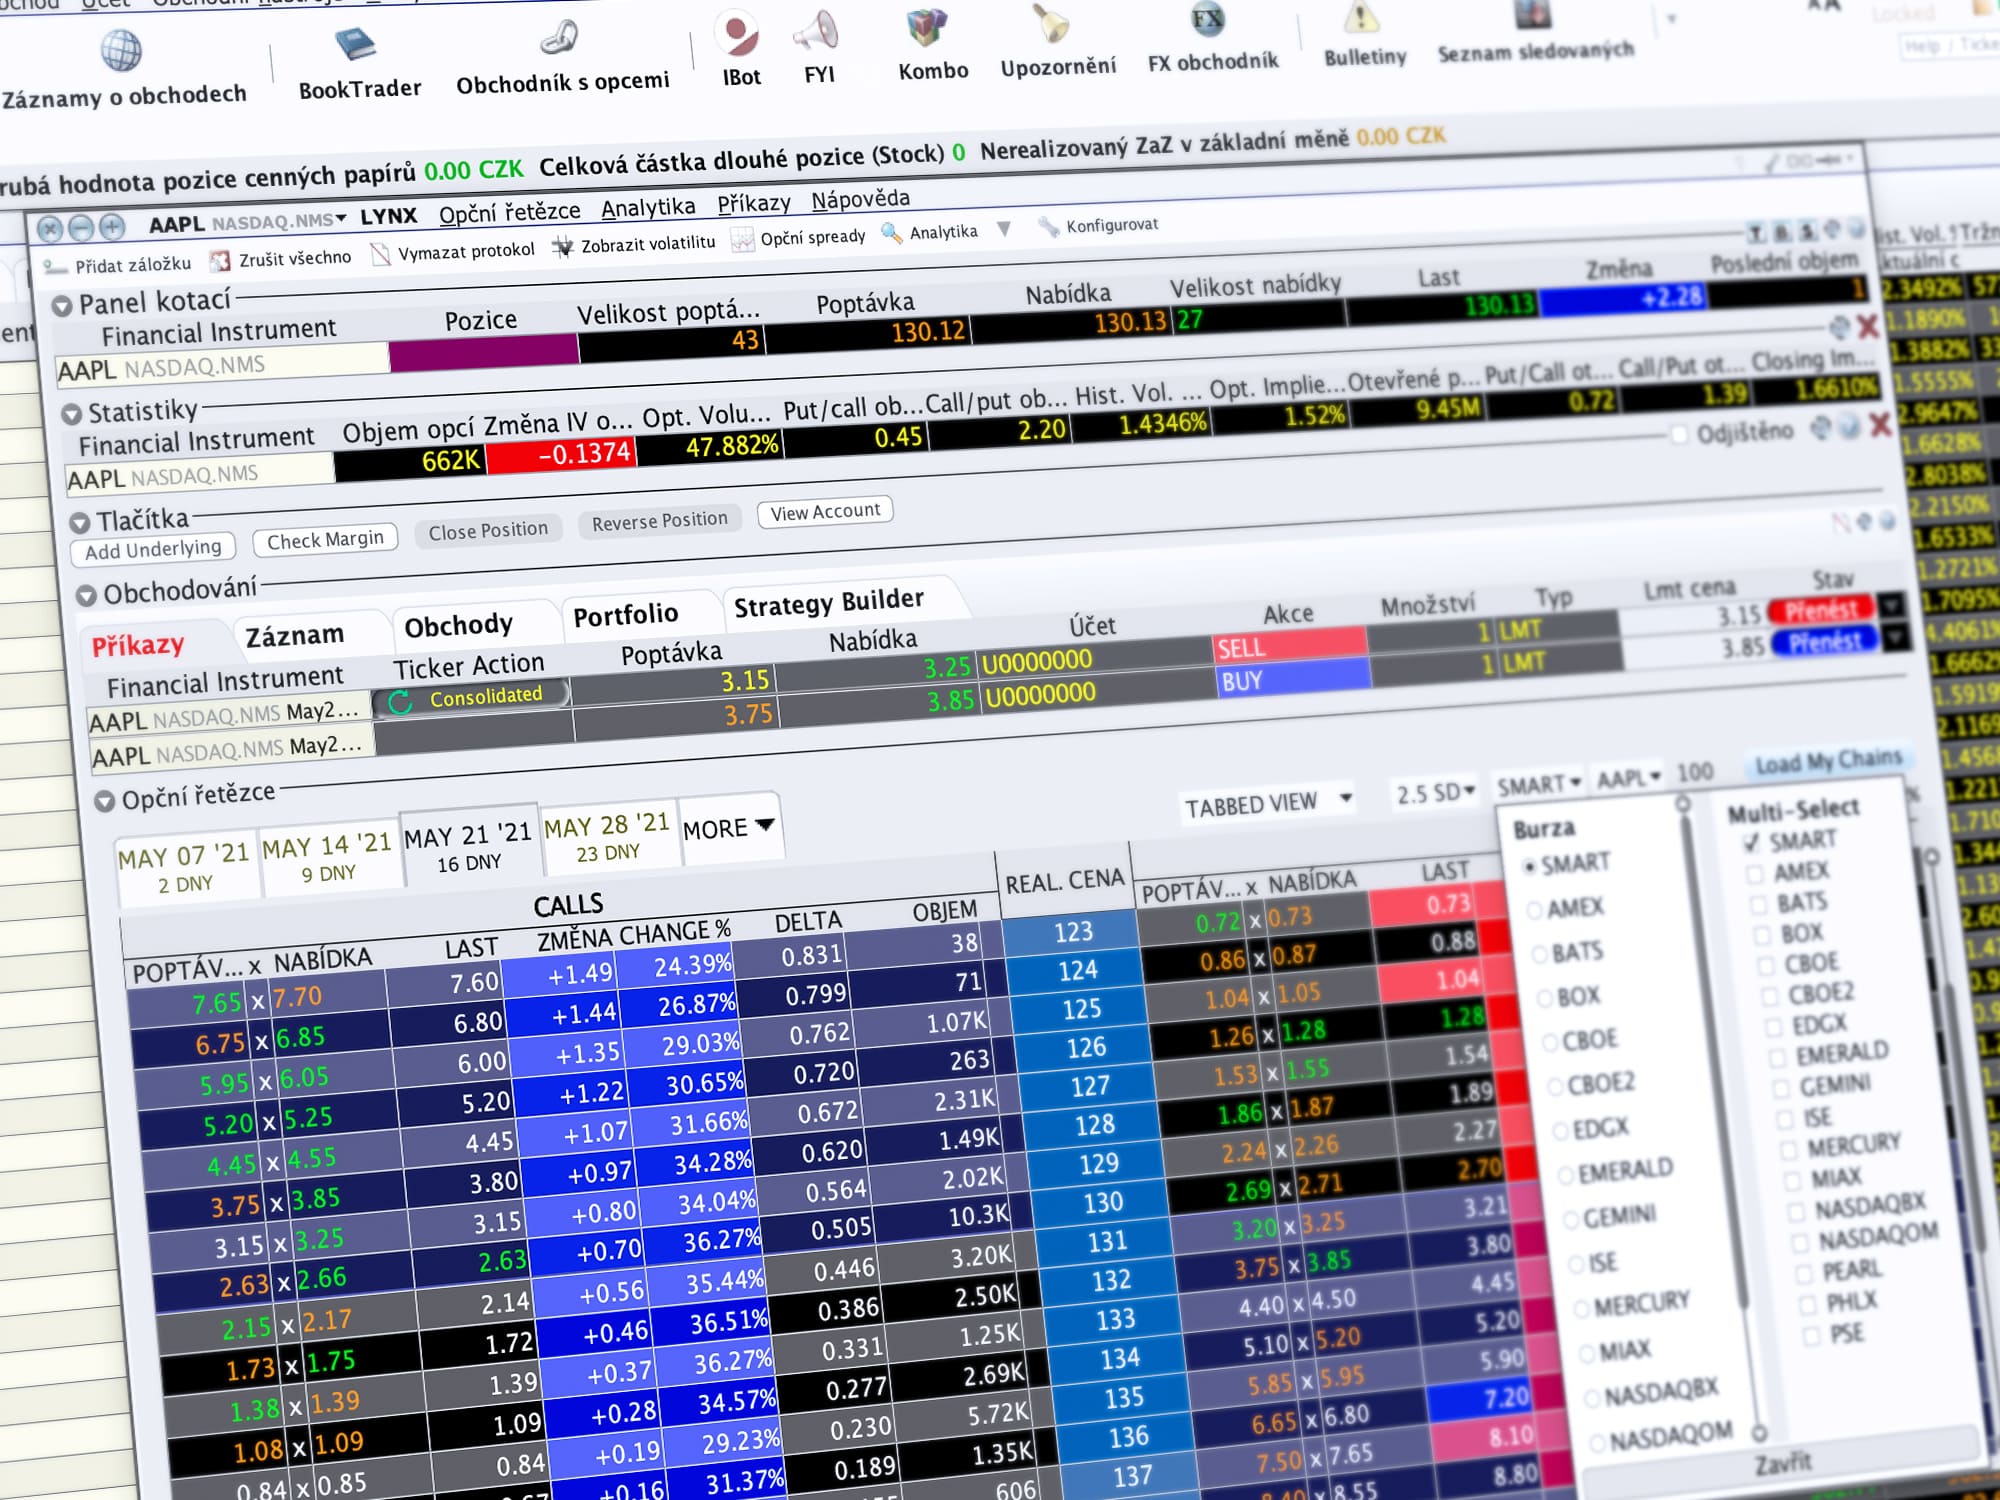Check CBOE2 in Multi-Select list
The width and height of the screenshot is (2000, 1500).
(x=1770, y=997)
